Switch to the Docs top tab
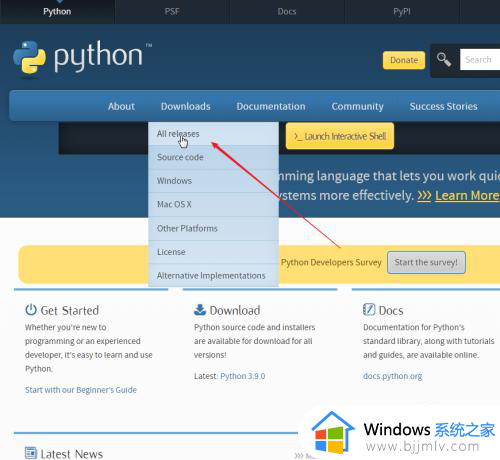Screen dimensions: 500x460 coord(287,12)
